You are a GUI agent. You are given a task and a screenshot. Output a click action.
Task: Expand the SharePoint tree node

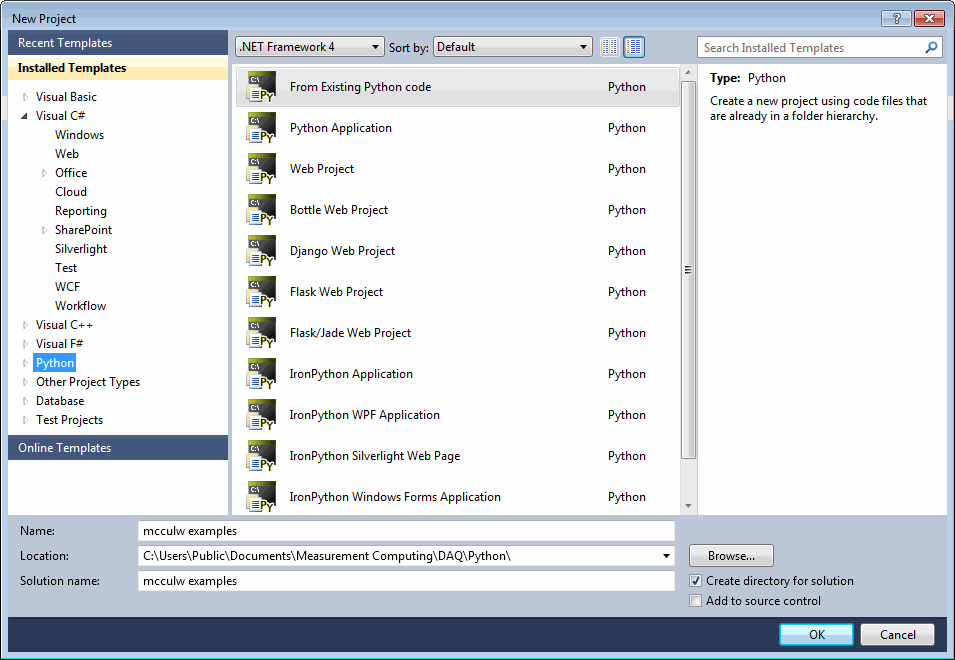[x=44, y=230]
